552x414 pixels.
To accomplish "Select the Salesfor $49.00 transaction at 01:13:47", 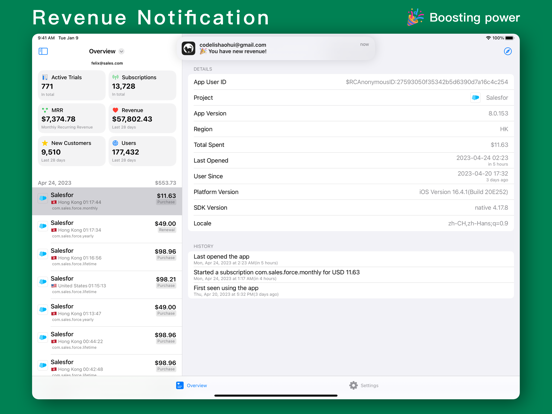I will point(107,312).
